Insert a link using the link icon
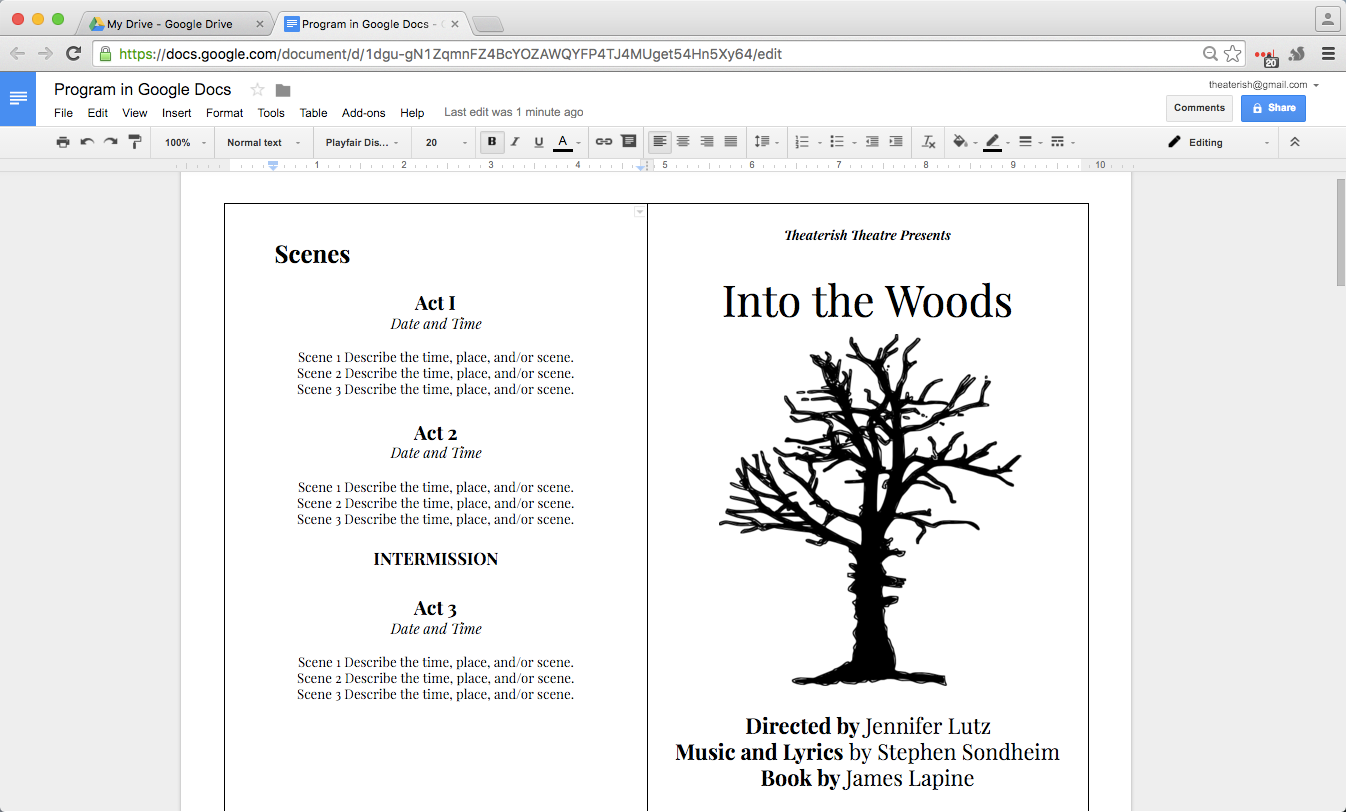Screen dimensions: 1346x812 (604, 142)
